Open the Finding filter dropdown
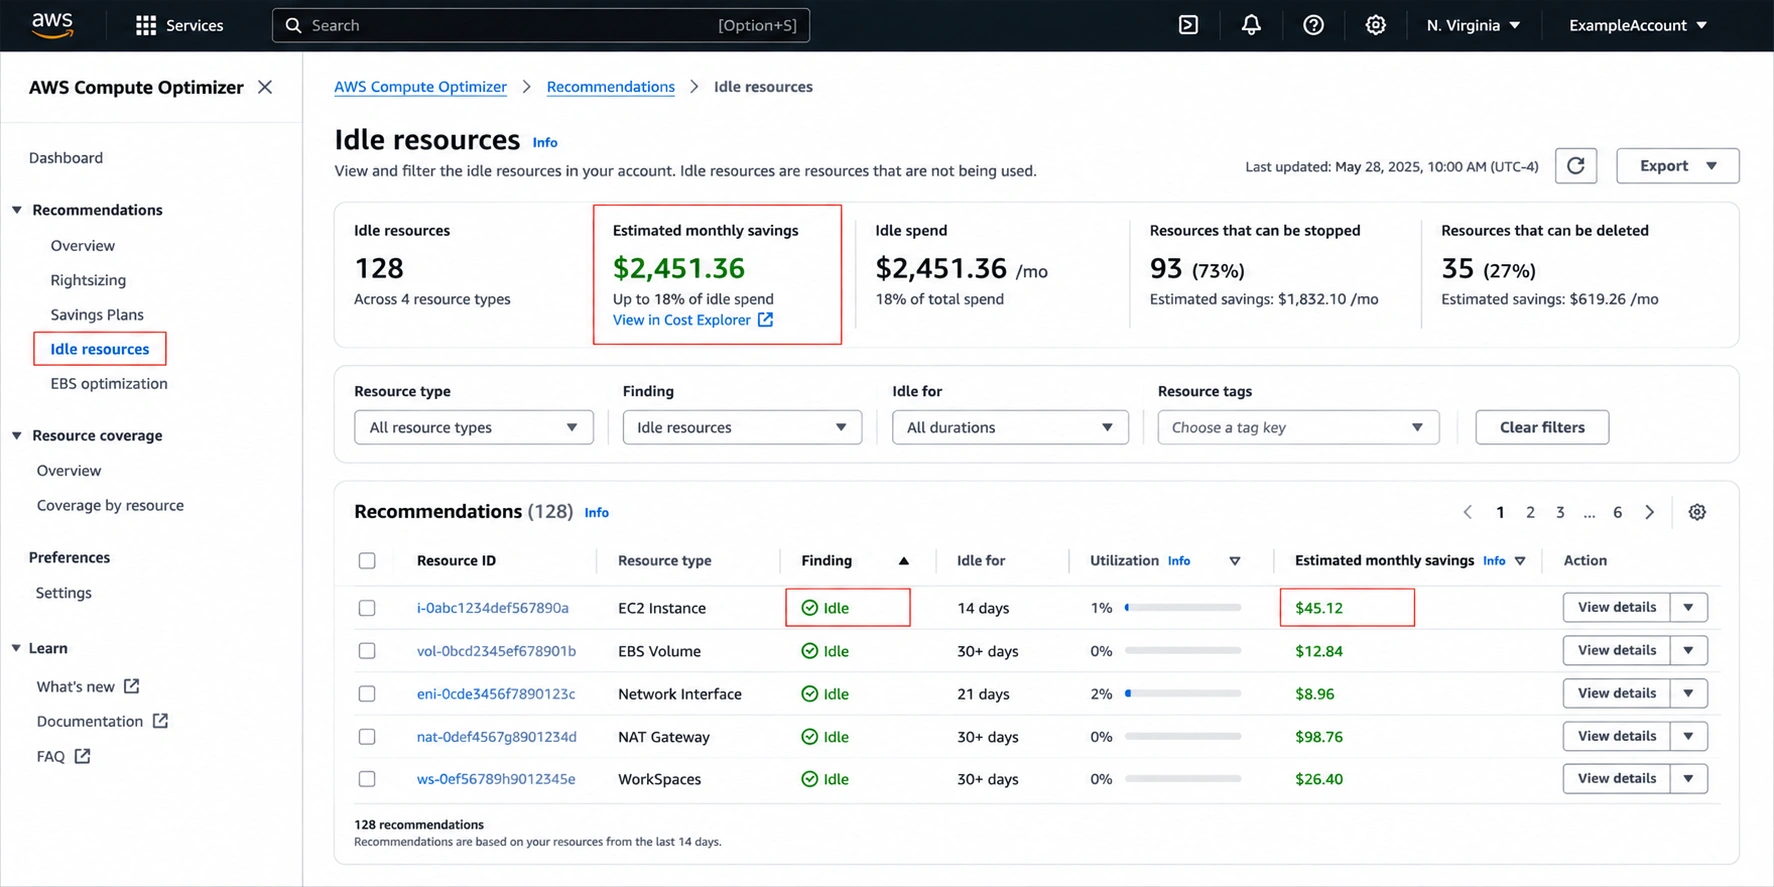Viewport: 1774px width, 887px height. tap(742, 427)
